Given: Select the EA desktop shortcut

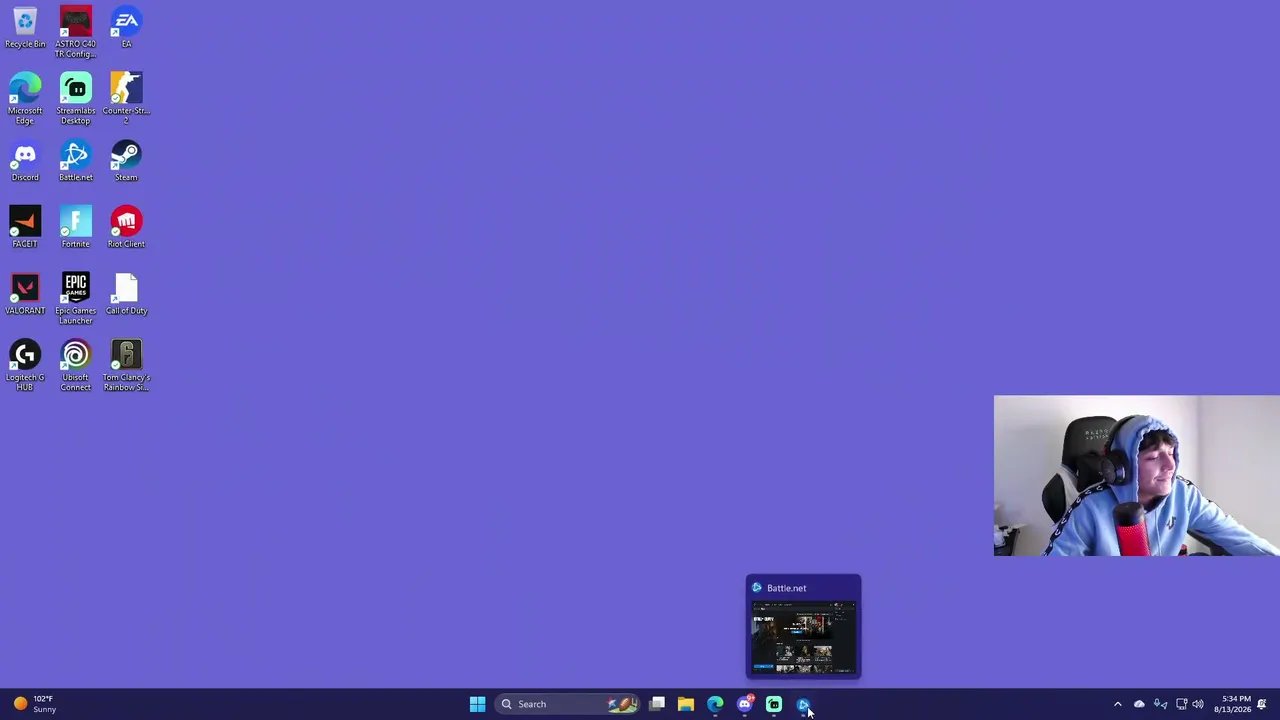Looking at the screenshot, I should point(126,28).
